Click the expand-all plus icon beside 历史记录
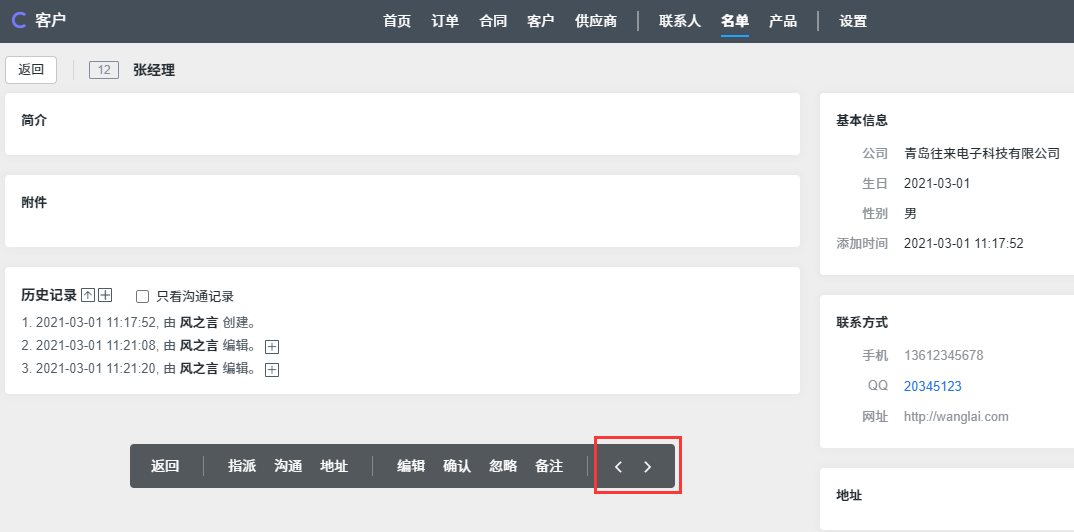This screenshot has height=532, width=1074. pos(105,295)
